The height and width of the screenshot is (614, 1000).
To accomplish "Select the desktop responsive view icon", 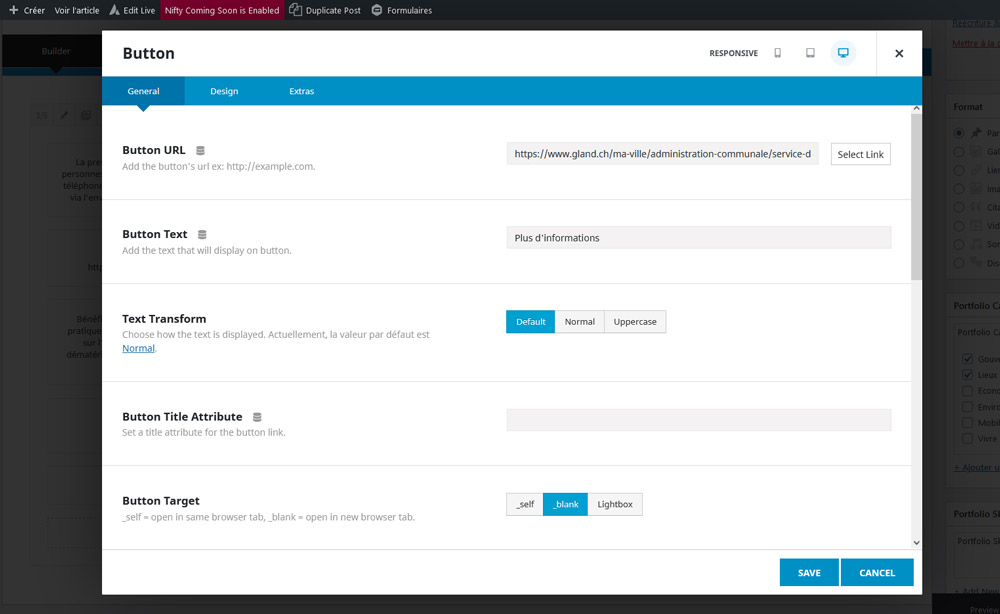I will [843, 53].
